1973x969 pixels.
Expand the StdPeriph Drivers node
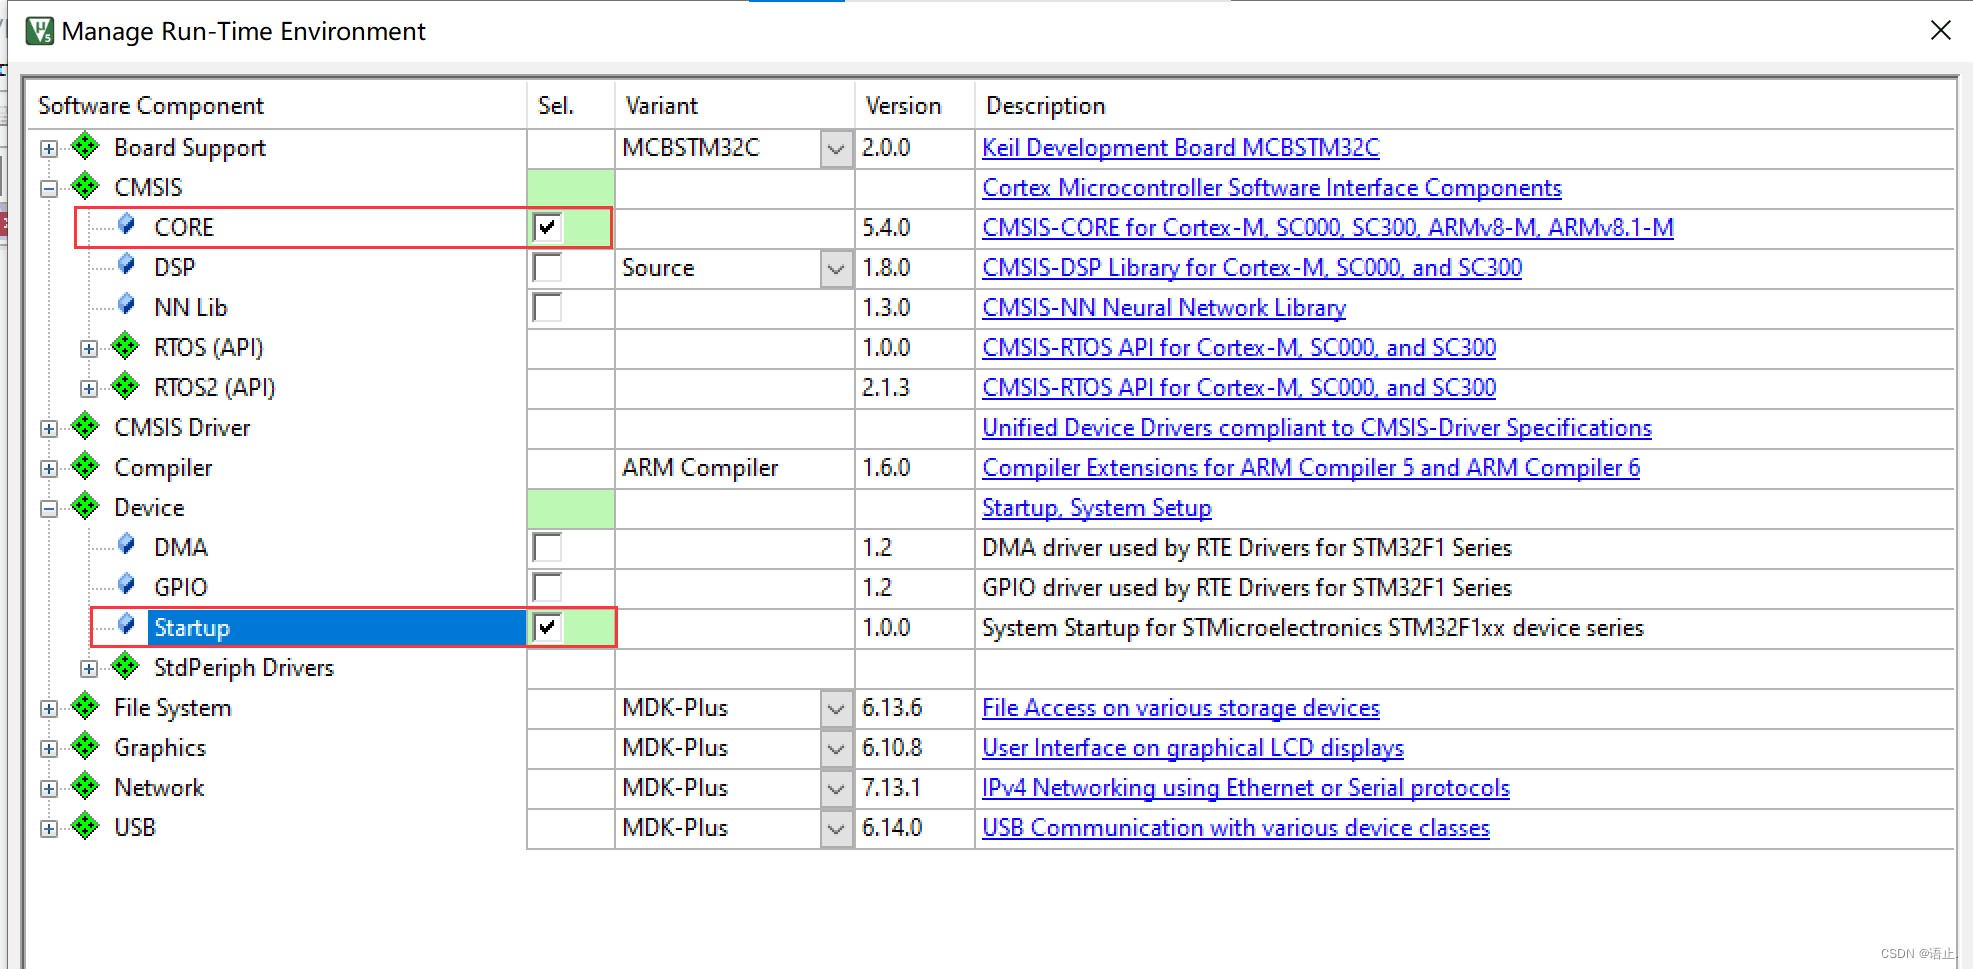pyautogui.click(x=89, y=669)
